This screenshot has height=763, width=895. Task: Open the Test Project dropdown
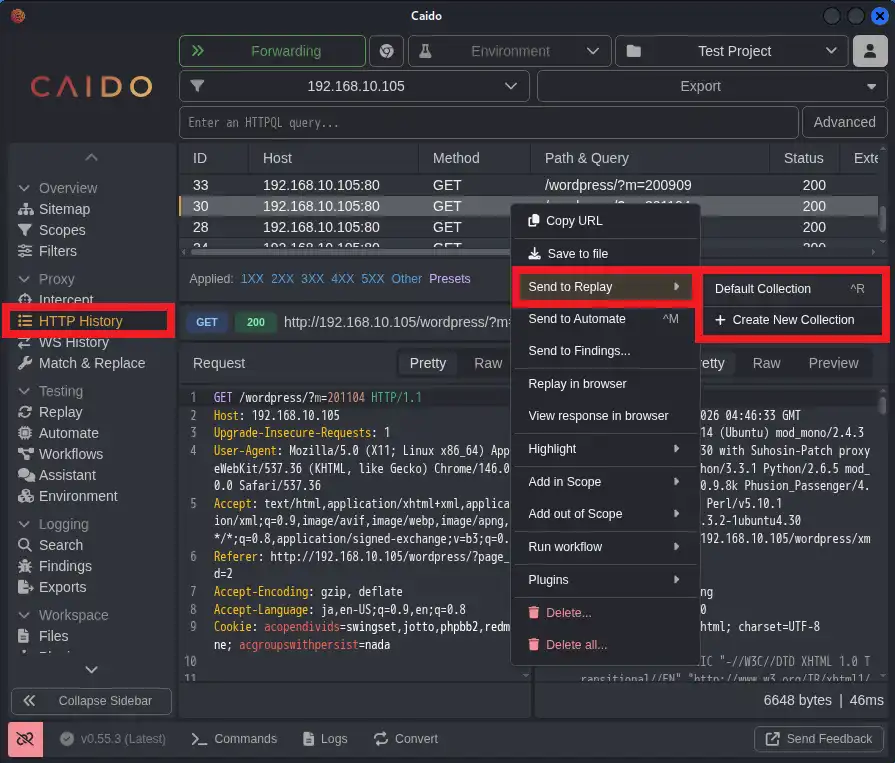point(732,51)
